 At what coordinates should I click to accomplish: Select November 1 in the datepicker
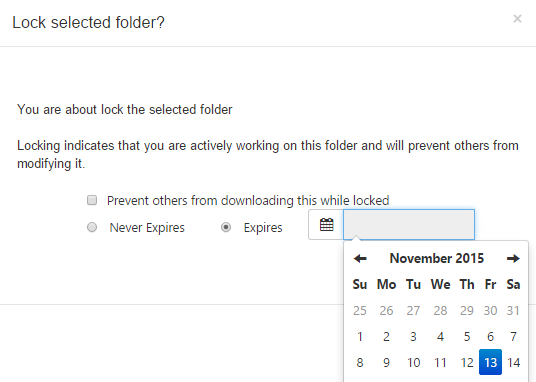point(360,337)
